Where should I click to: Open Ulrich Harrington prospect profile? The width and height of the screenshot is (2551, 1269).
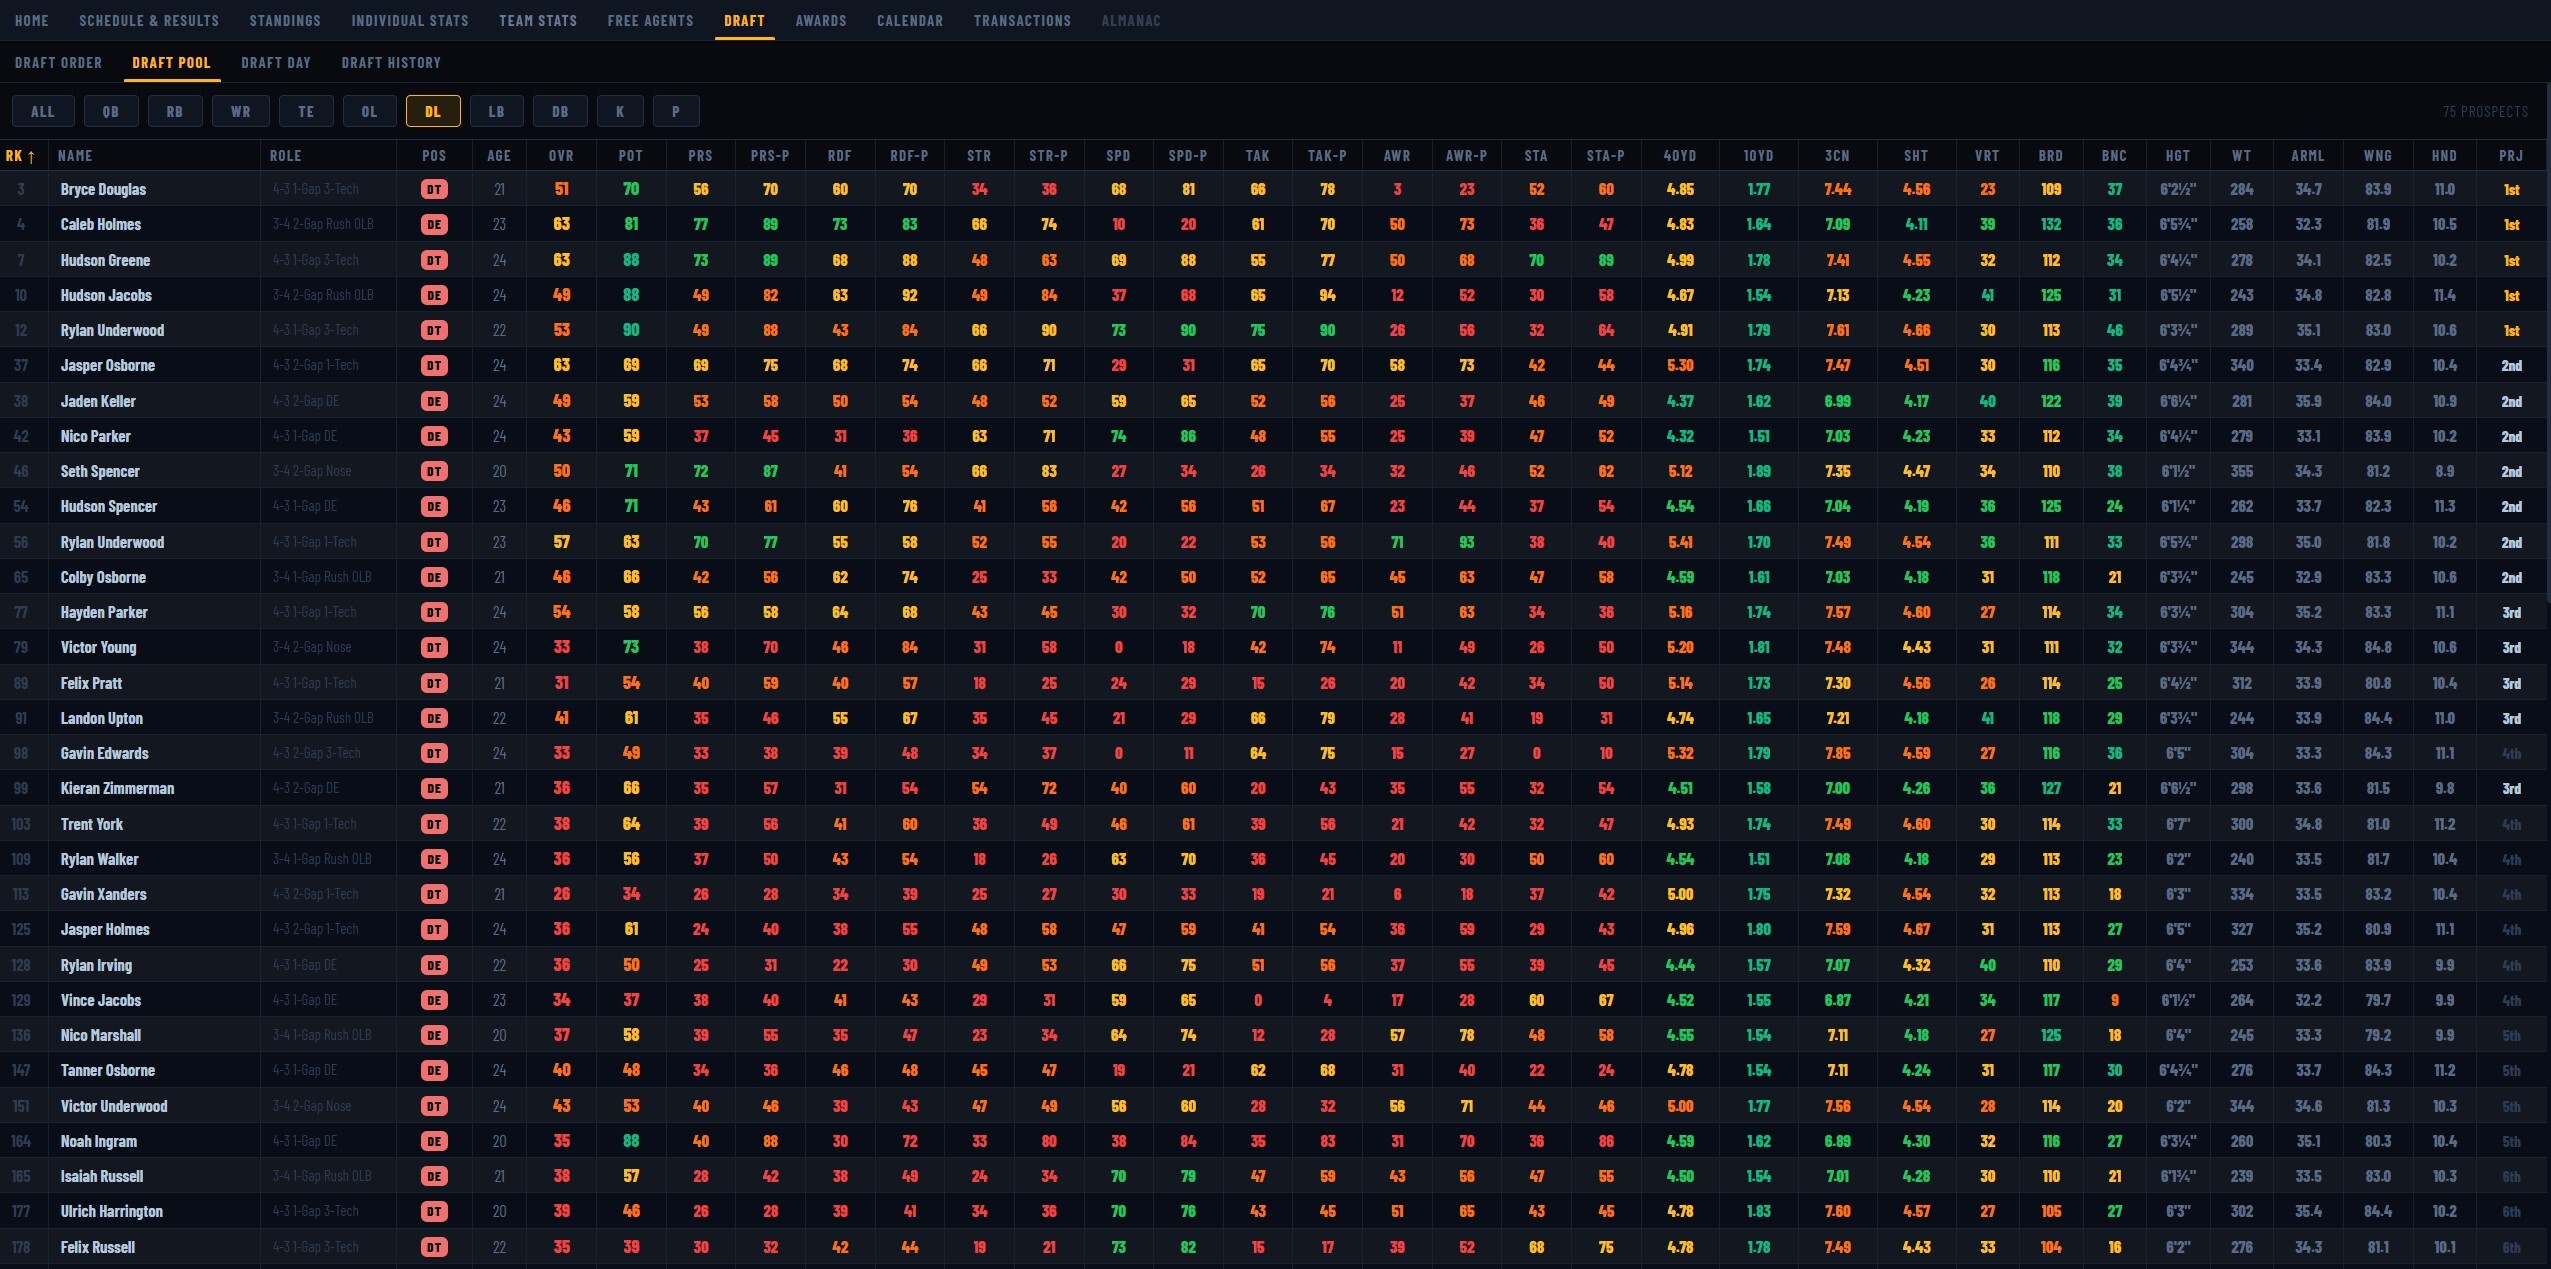[x=112, y=1211]
